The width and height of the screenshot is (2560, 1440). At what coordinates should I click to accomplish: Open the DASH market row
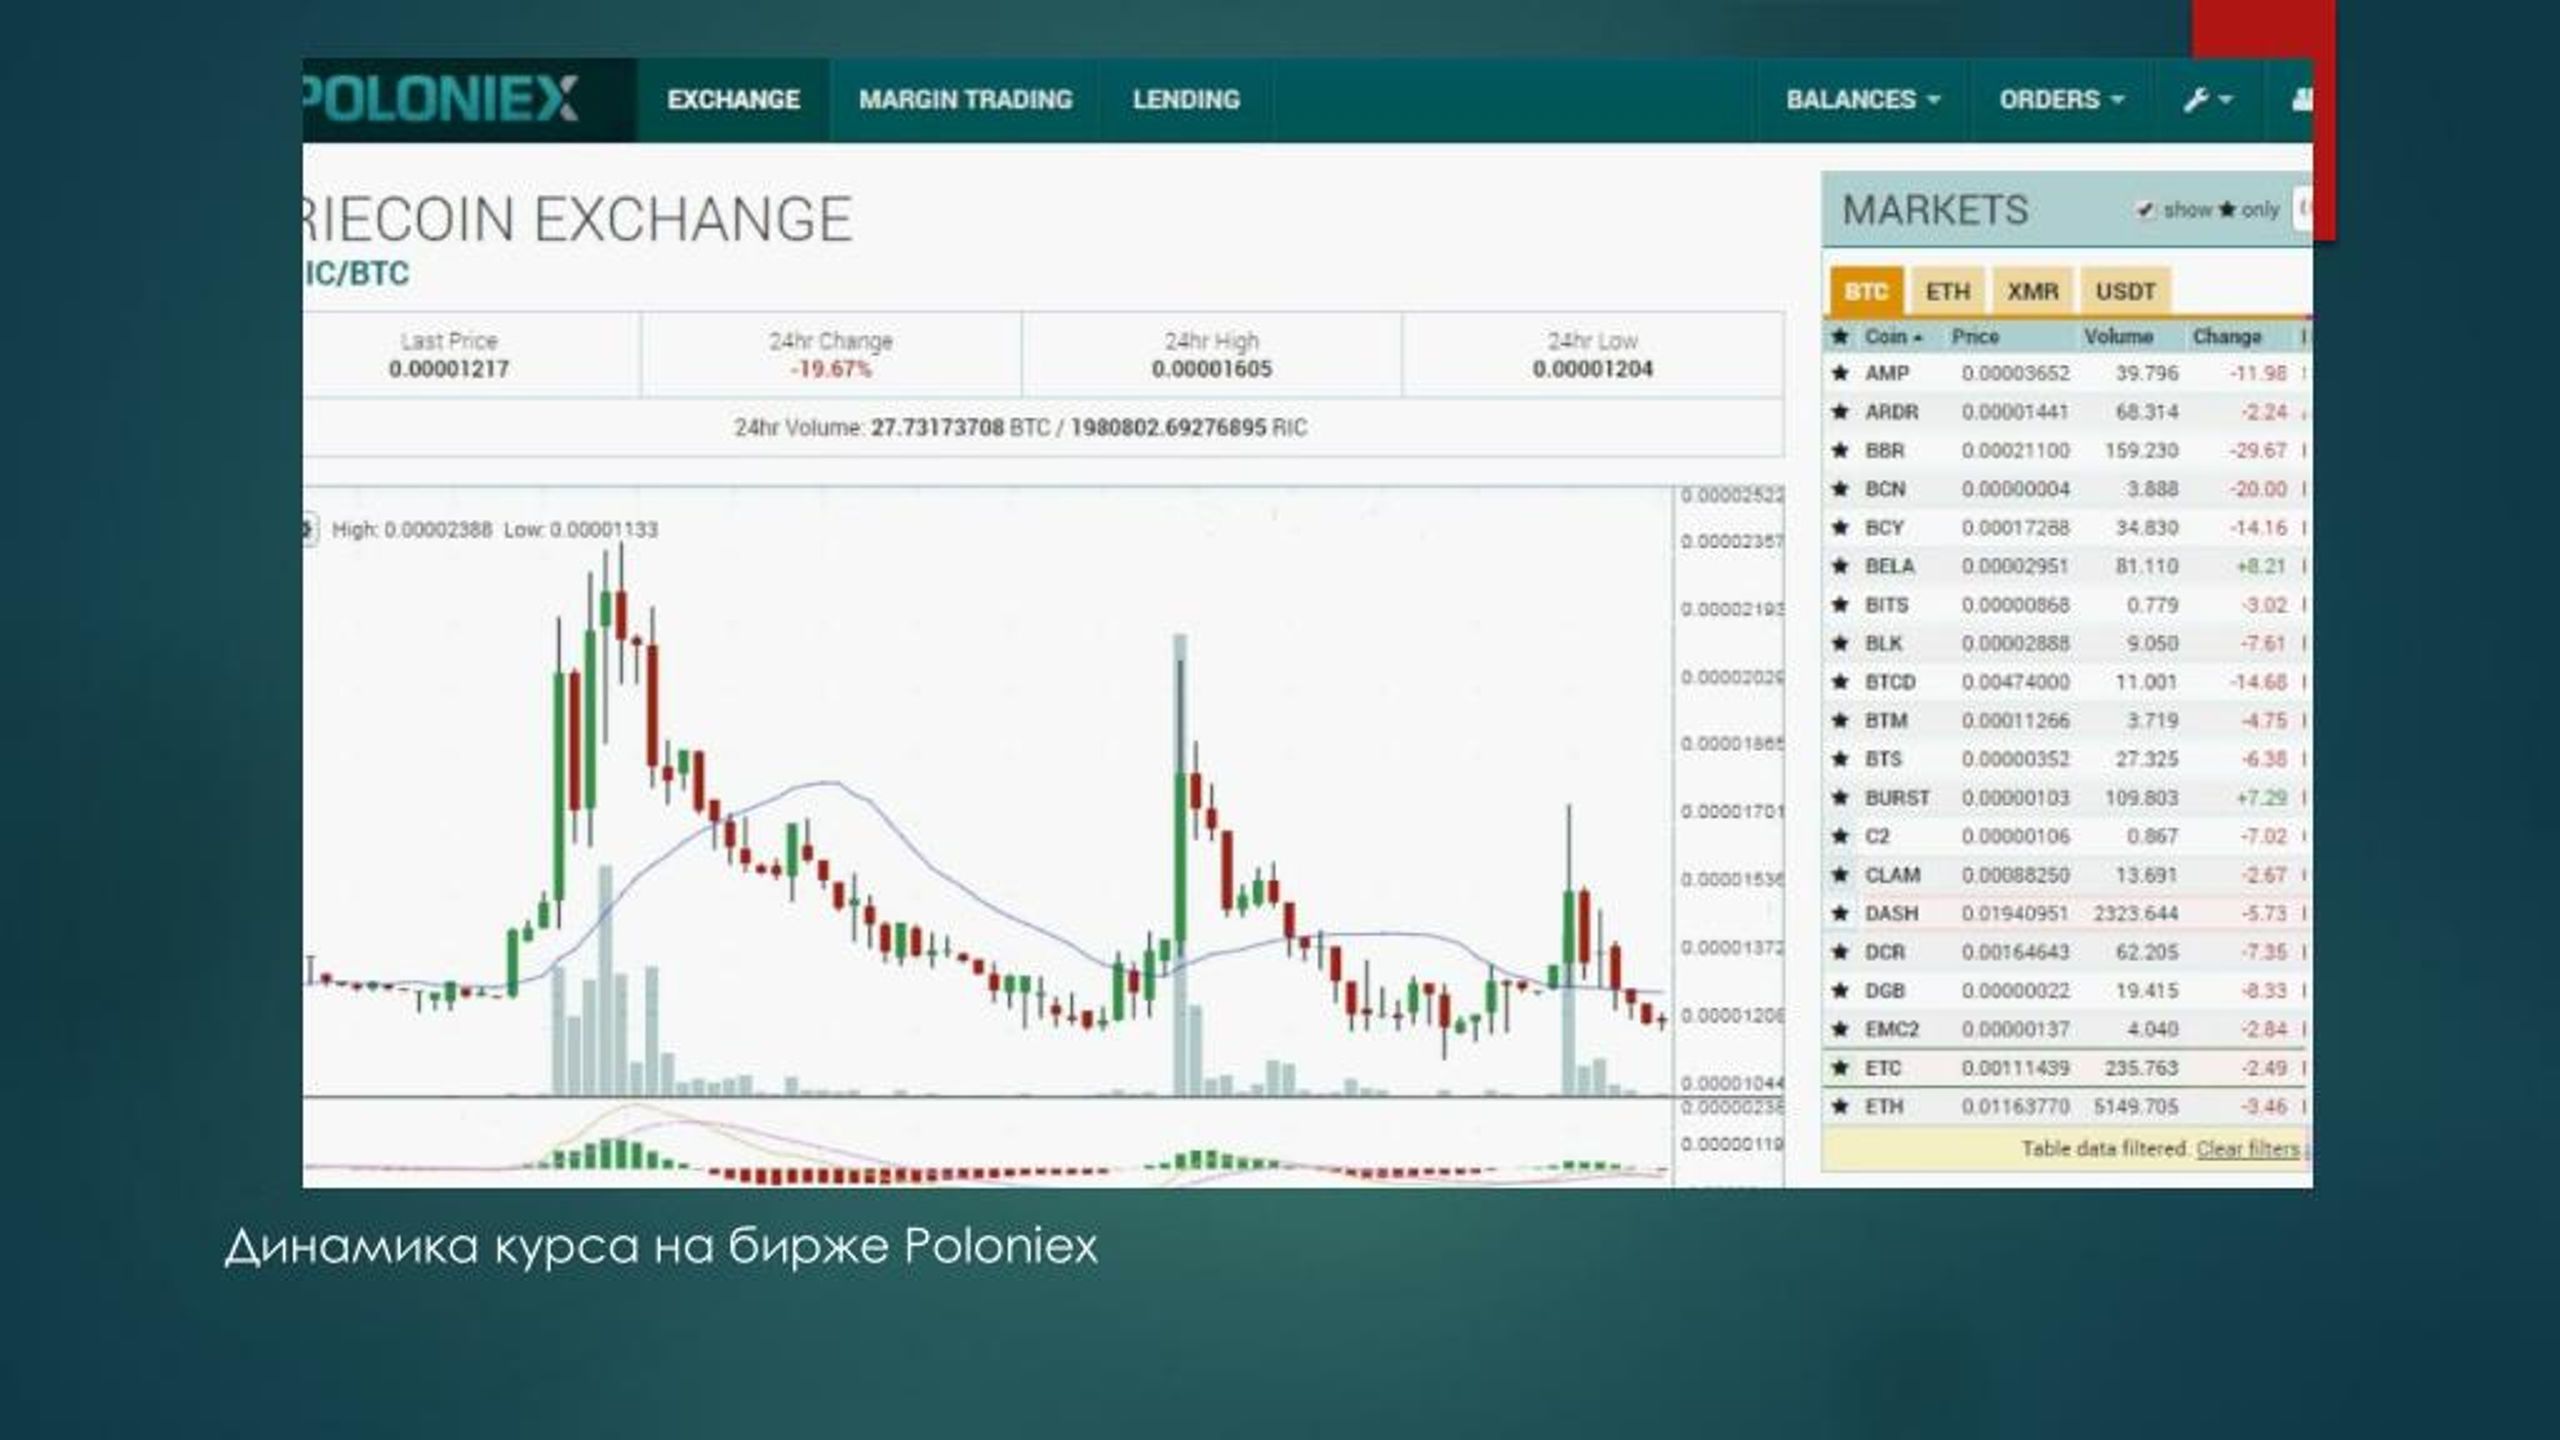pos(2066,913)
